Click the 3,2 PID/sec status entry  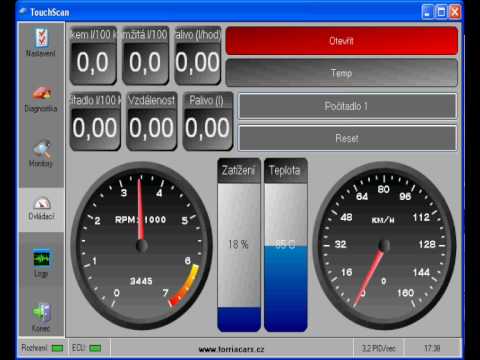pyautogui.click(x=378, y=348)
